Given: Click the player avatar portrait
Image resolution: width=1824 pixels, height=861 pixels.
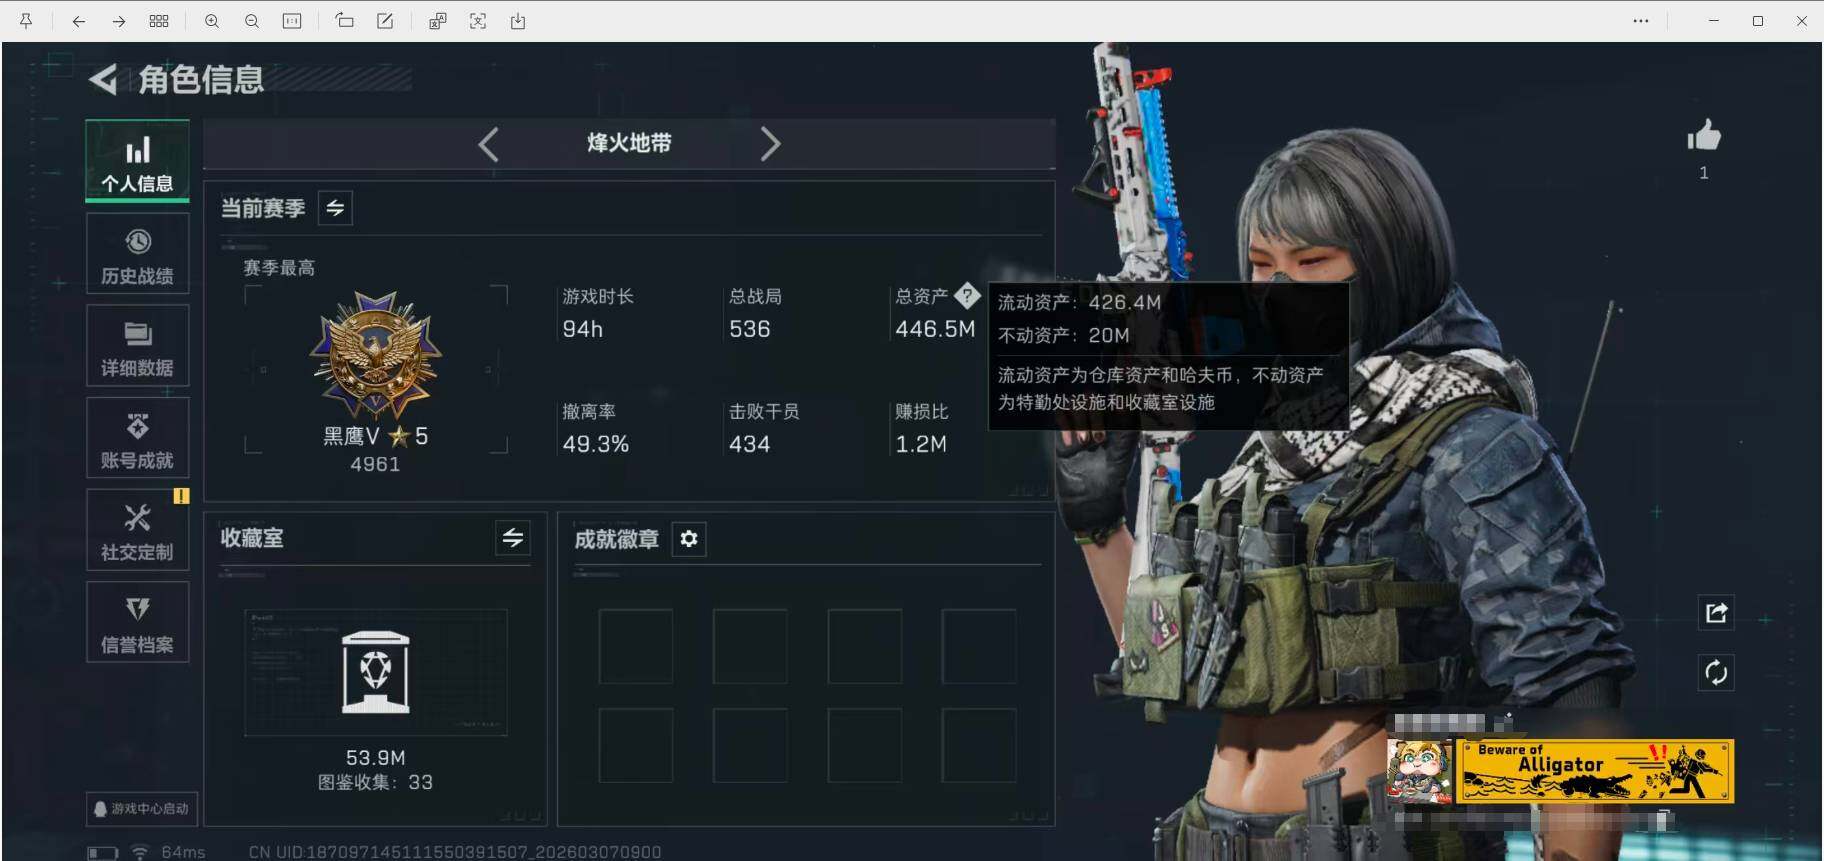Looking at the screenshot, I should point(1420,771).
